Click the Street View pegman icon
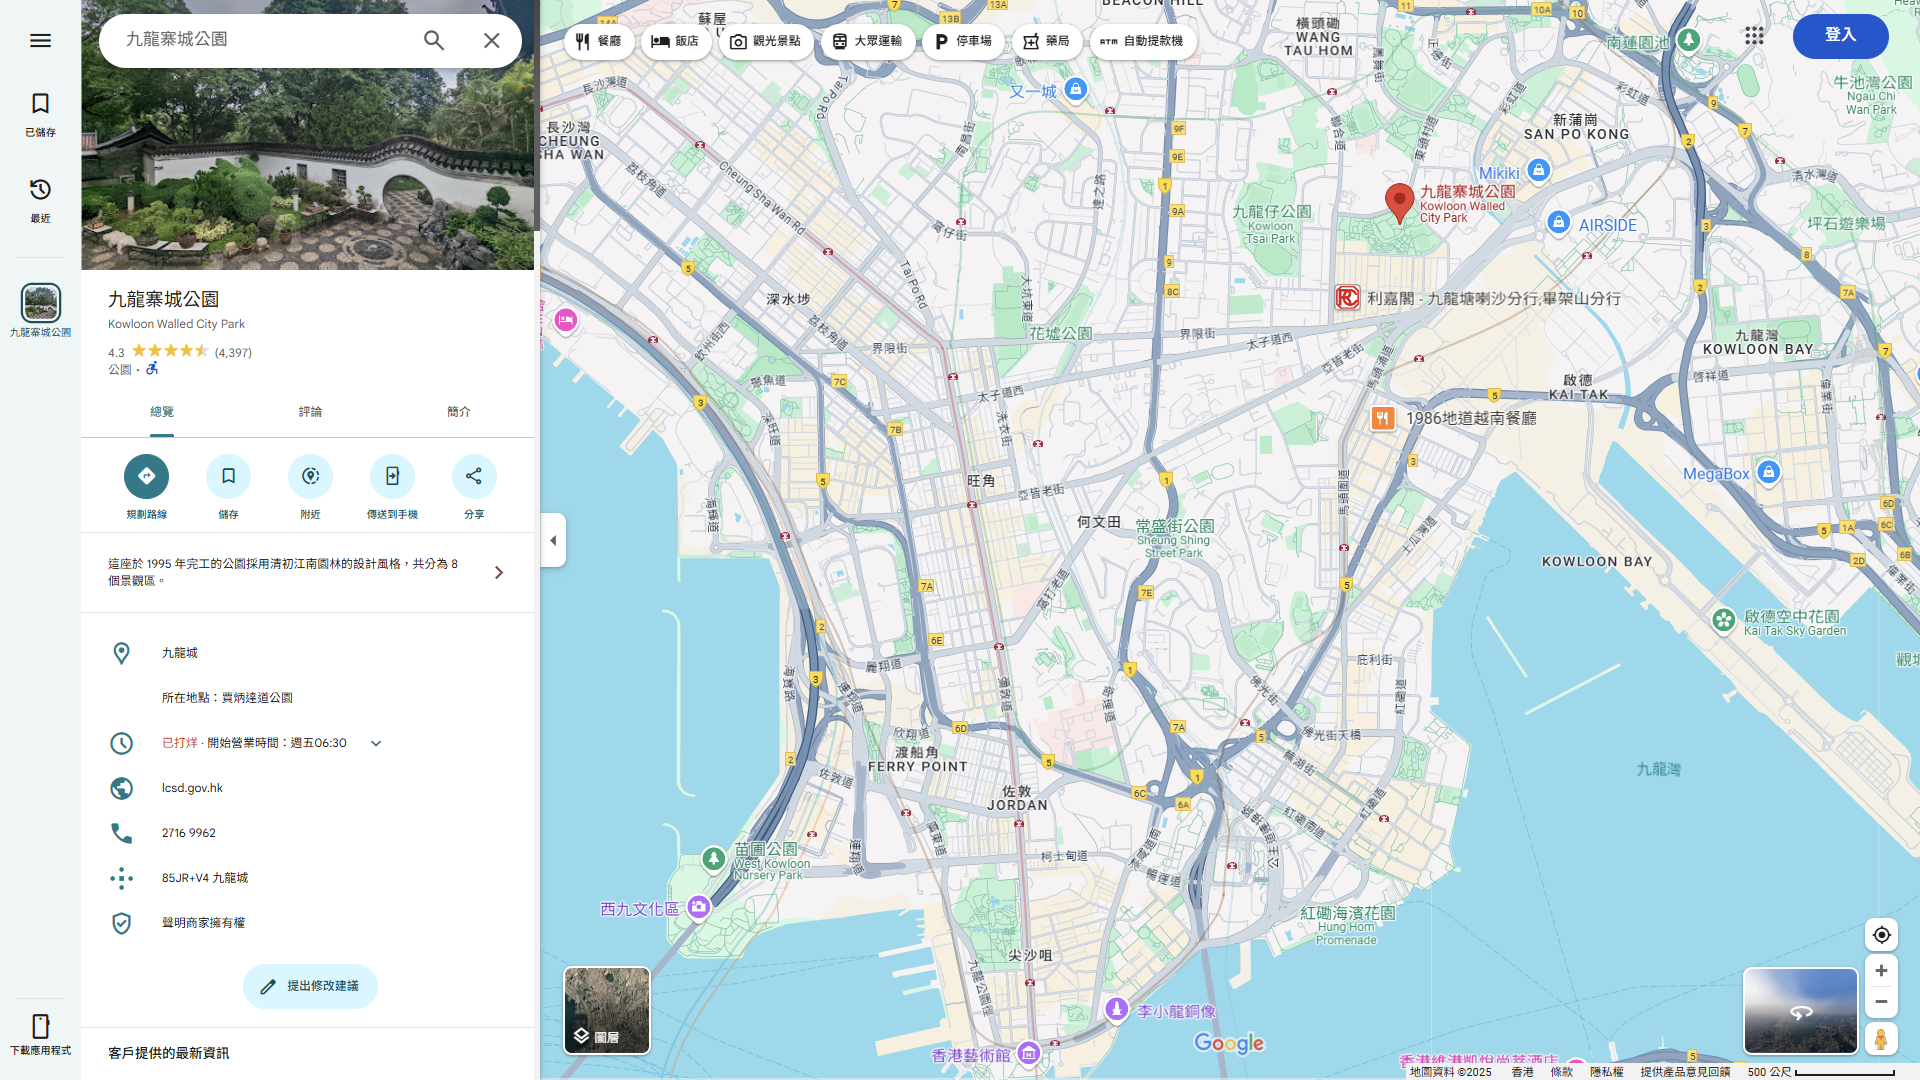Viewport: 1920px width, 1080px height. tap(1881, 1039)
